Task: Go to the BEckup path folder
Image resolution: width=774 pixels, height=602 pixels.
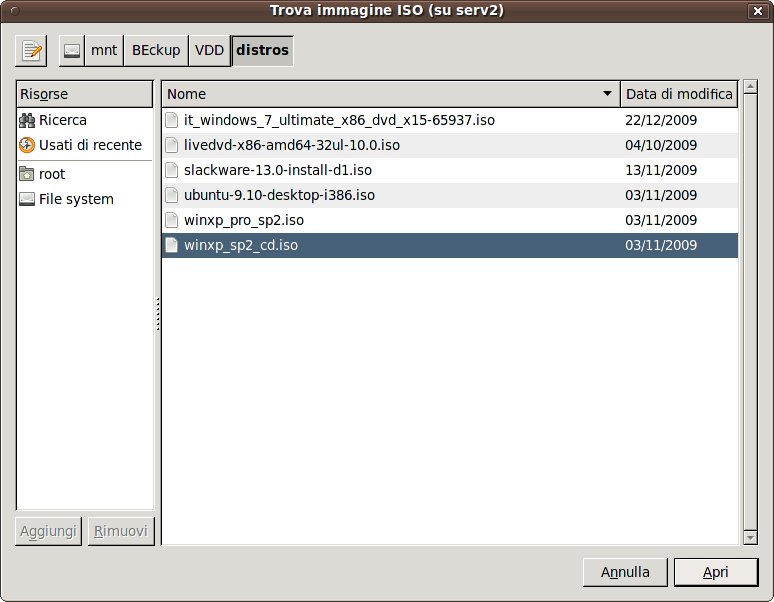Action: coord(156,50)
